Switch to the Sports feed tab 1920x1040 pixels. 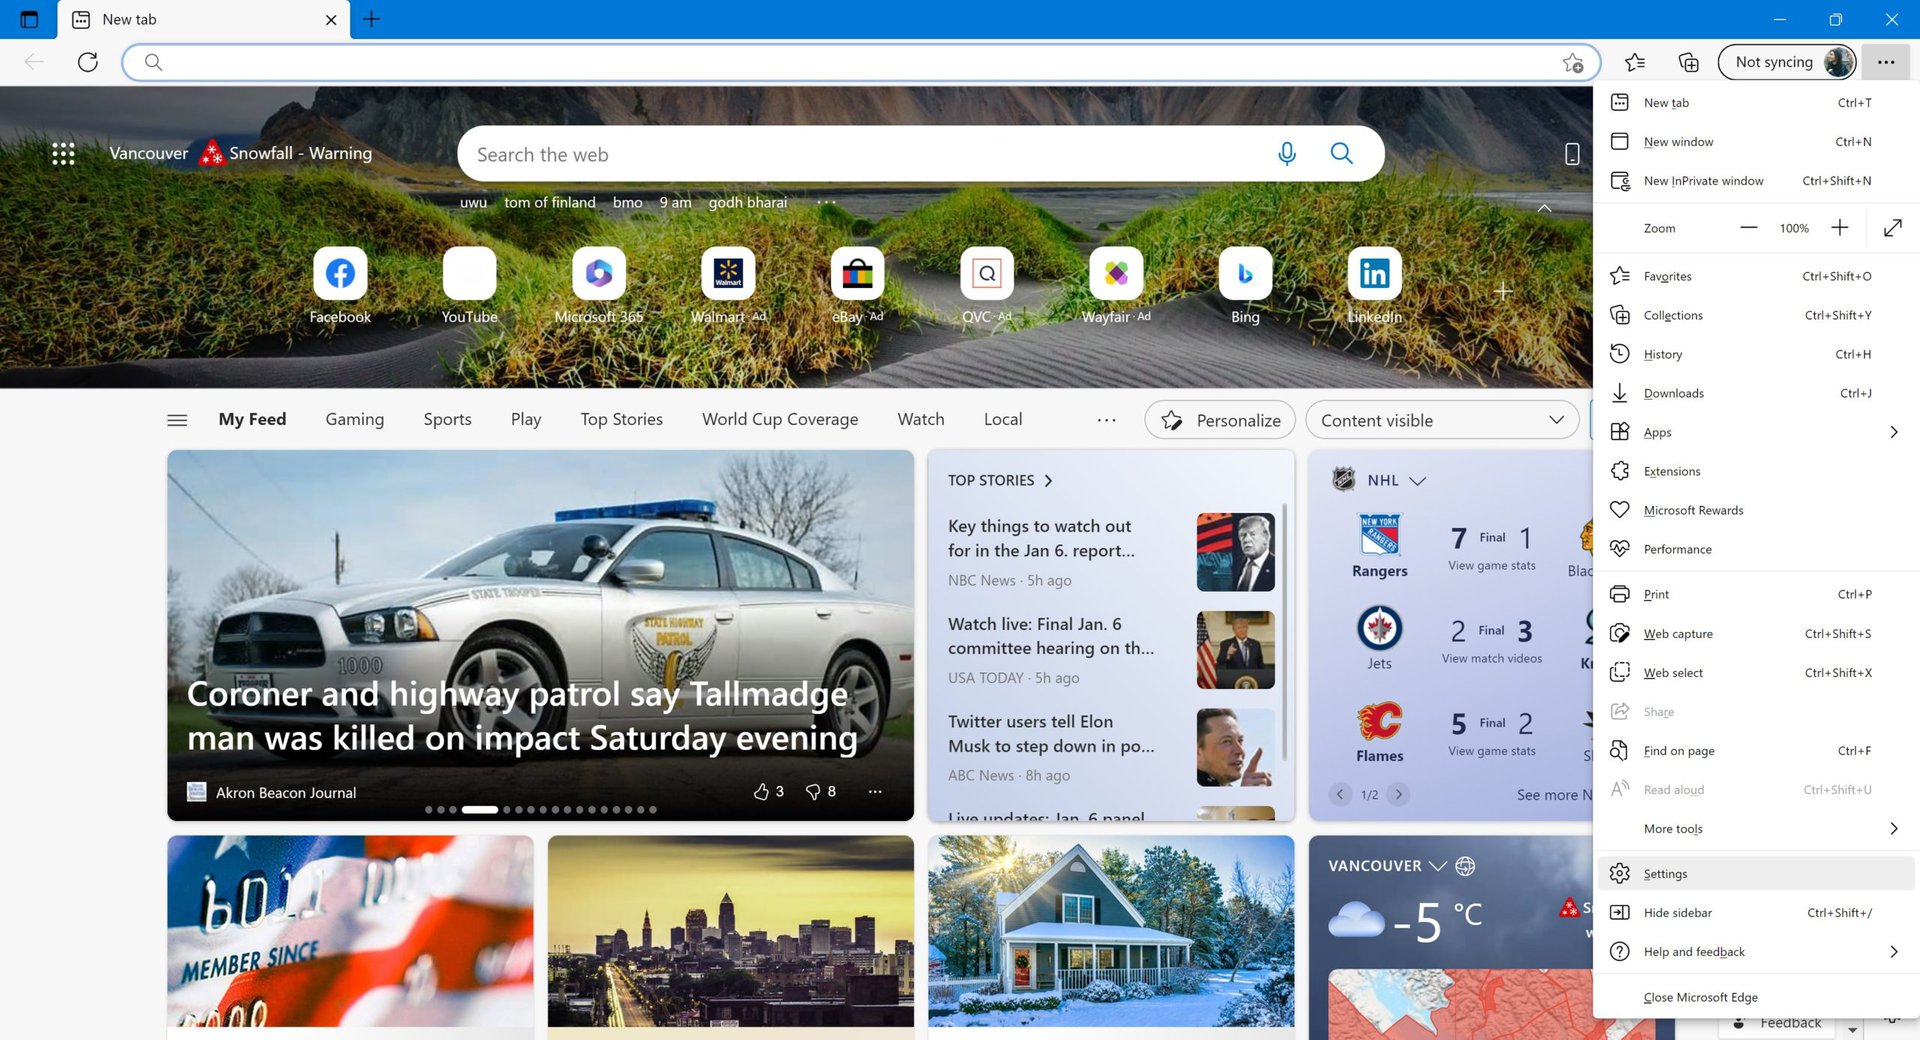(x=447, y=420)
